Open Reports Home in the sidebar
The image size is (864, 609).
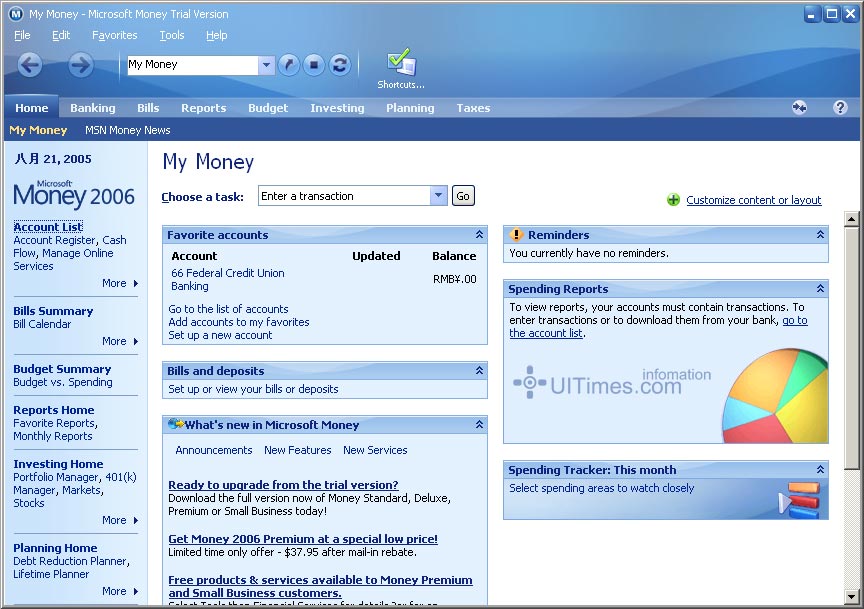[53, 410]
